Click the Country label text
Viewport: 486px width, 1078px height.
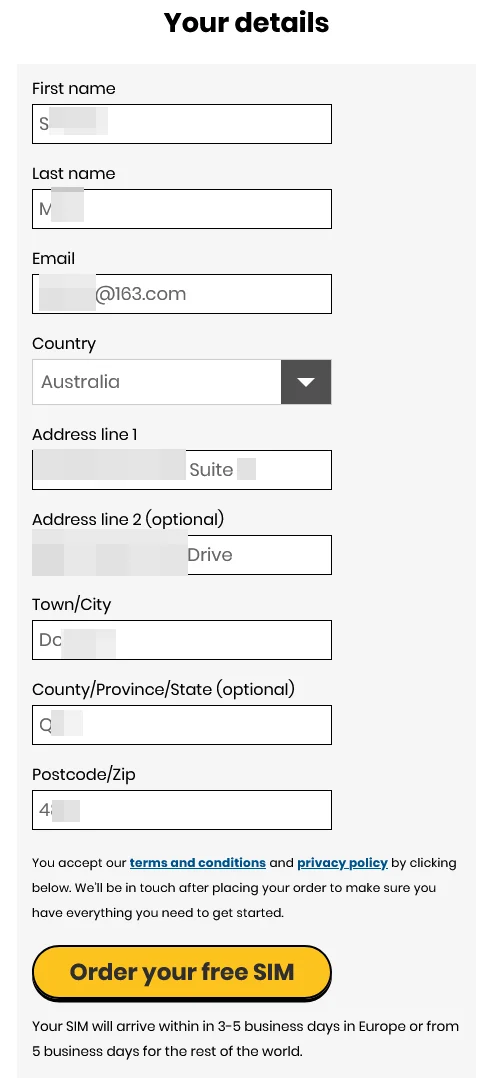(x=64, y=344)
